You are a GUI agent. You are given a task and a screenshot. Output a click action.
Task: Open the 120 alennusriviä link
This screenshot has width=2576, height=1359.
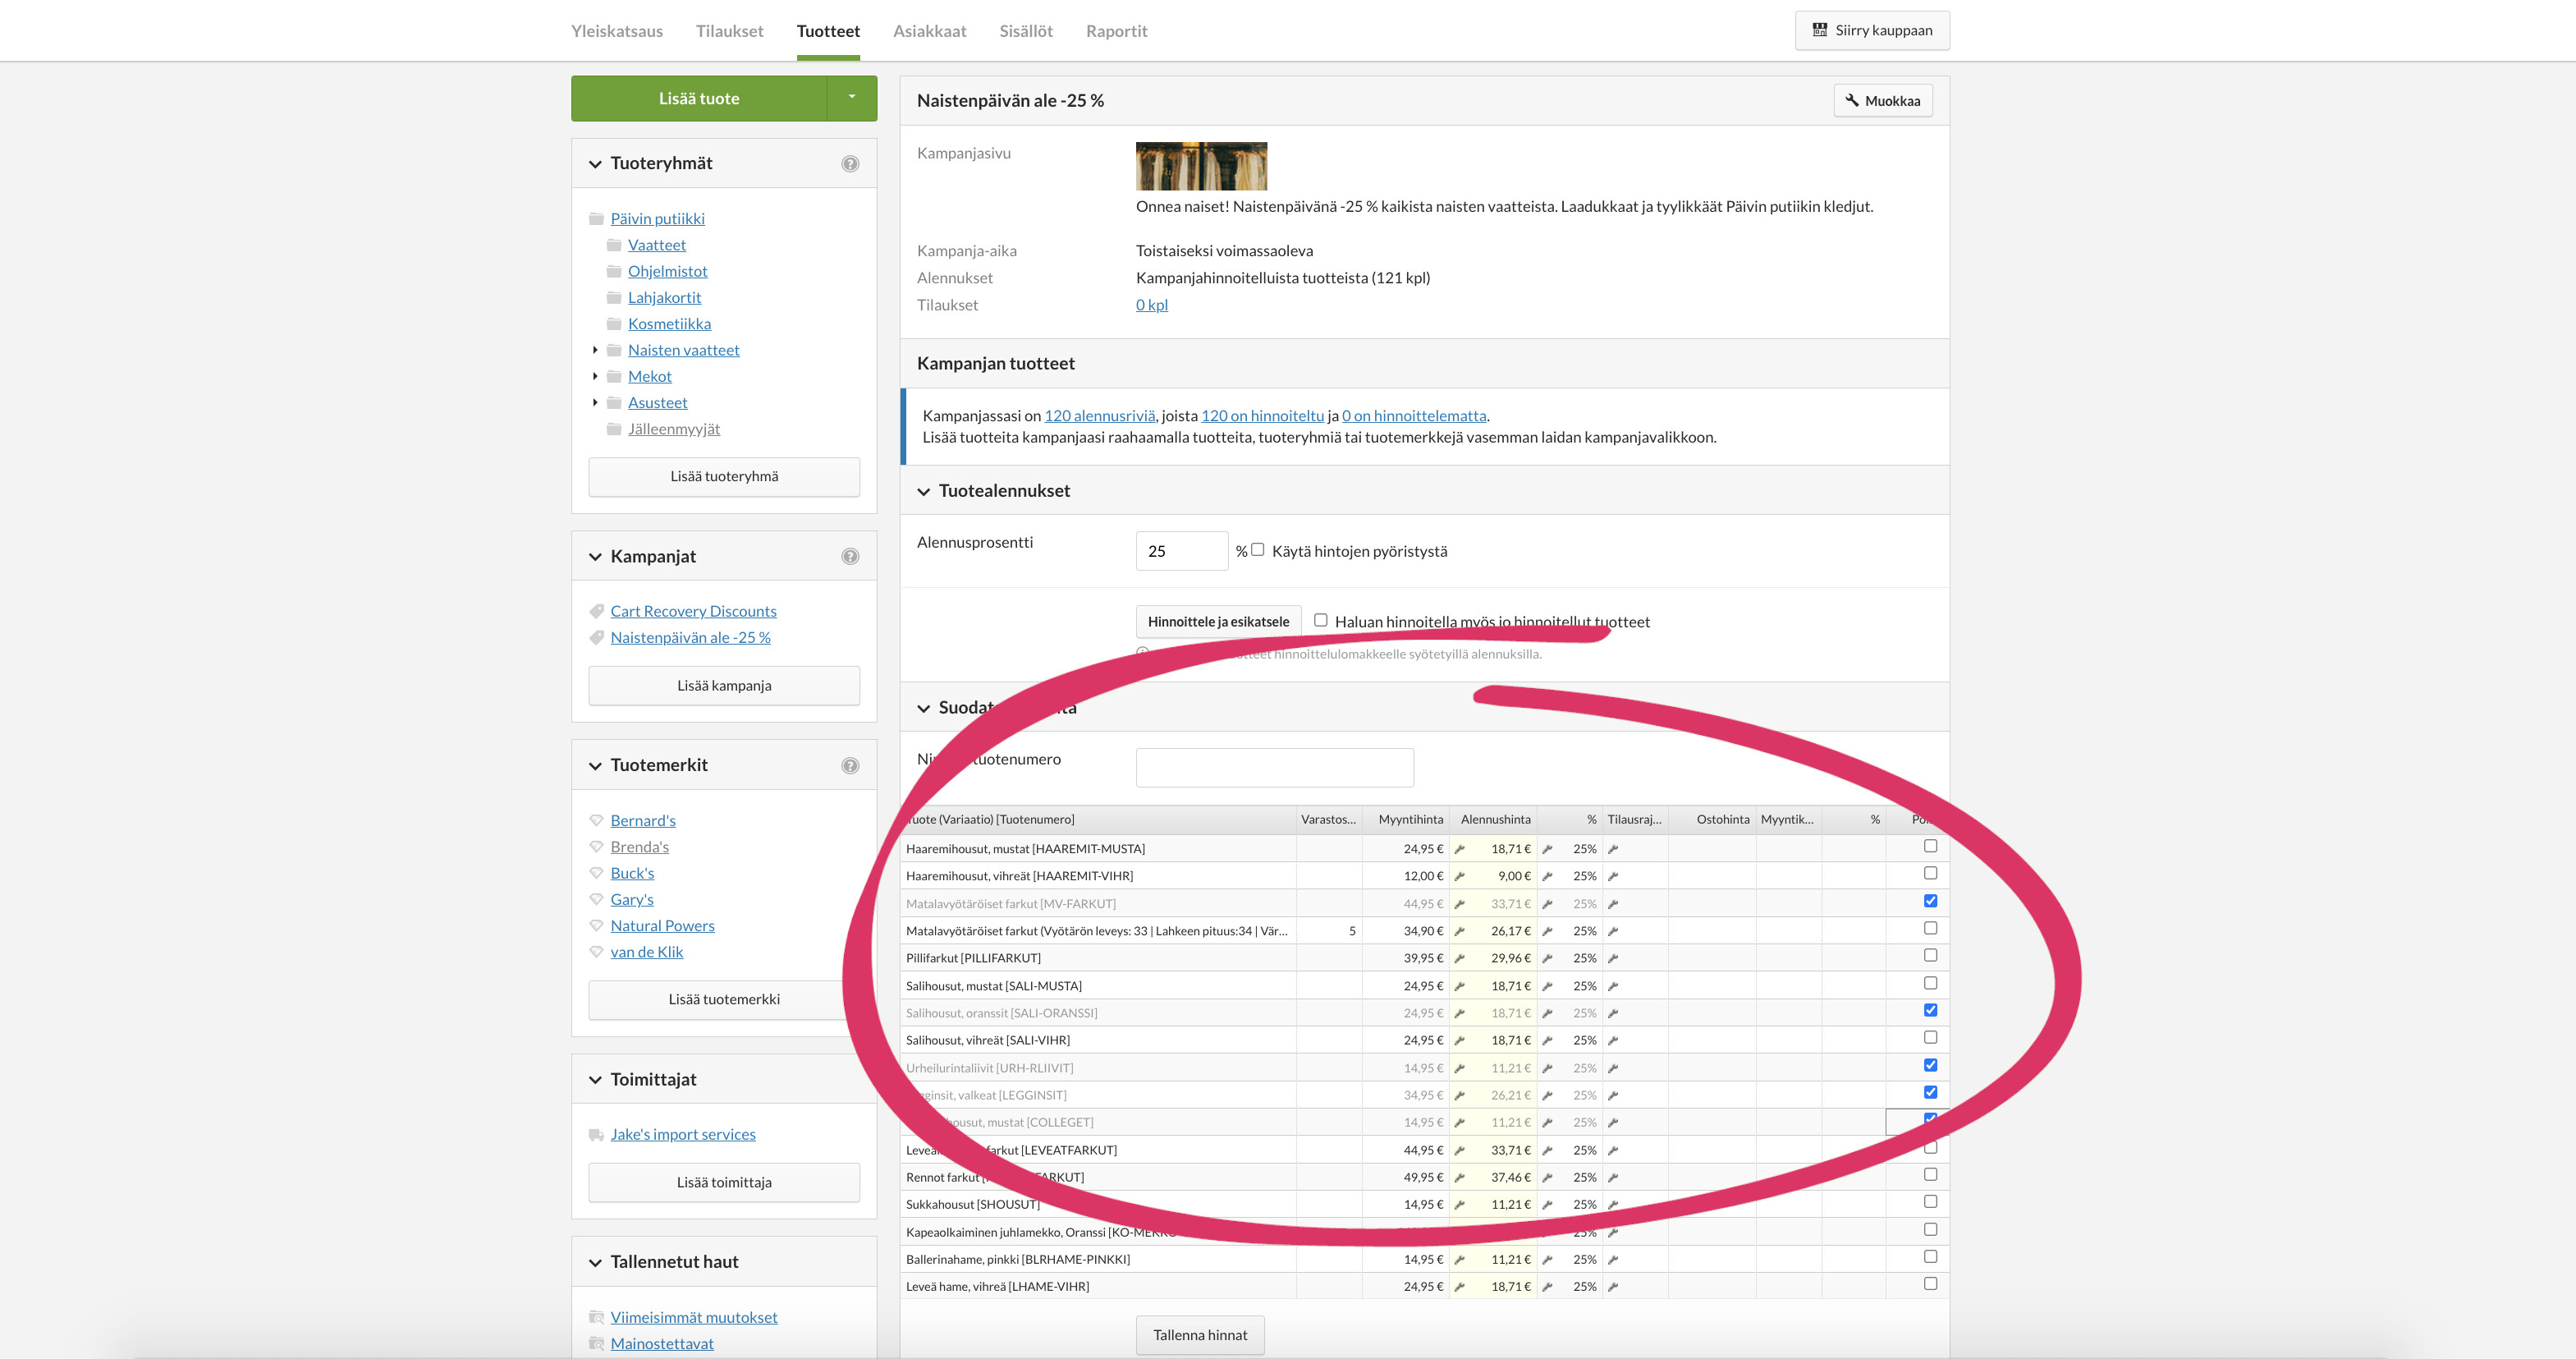coord(1100,415)
